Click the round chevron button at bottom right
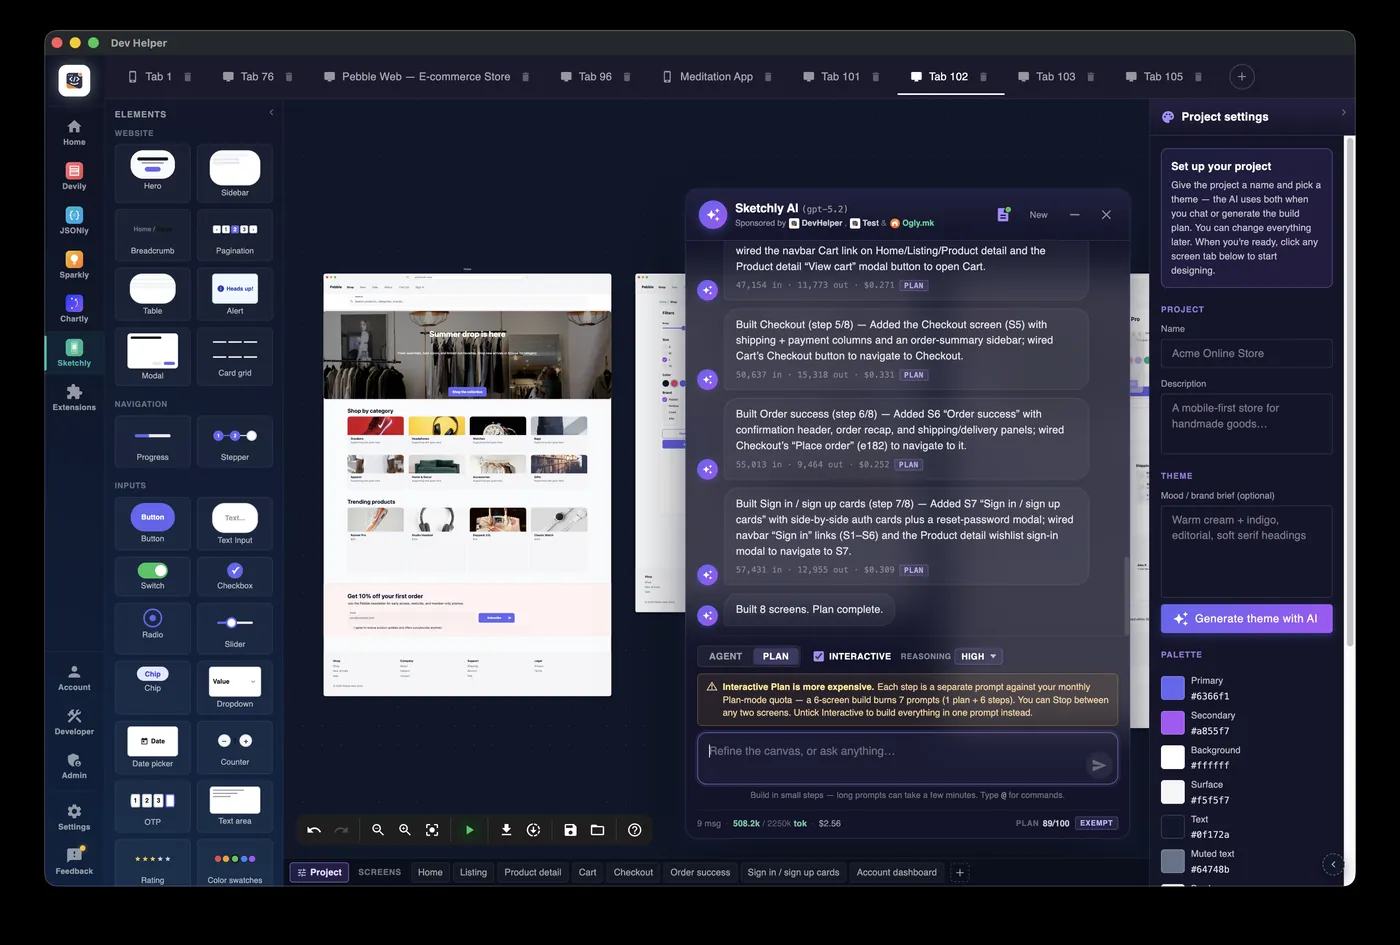Viewport: 1400px width, 945px height. pos(1333,864)
